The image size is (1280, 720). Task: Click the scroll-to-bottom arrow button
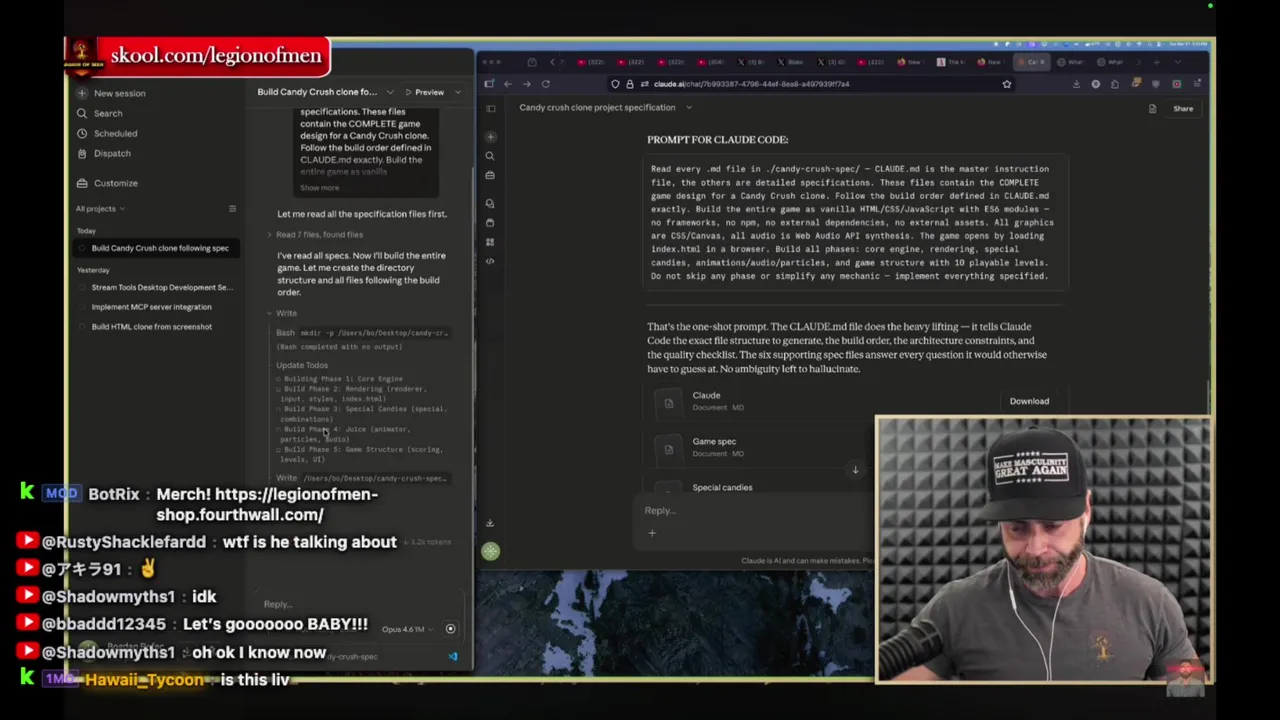(x=855, y=470)
